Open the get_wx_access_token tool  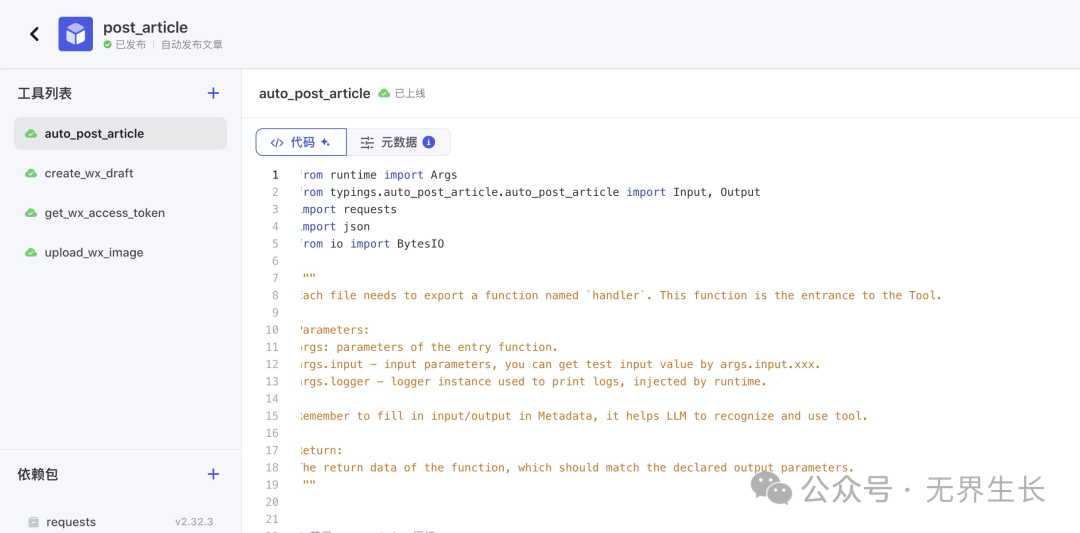click(104, 213)
